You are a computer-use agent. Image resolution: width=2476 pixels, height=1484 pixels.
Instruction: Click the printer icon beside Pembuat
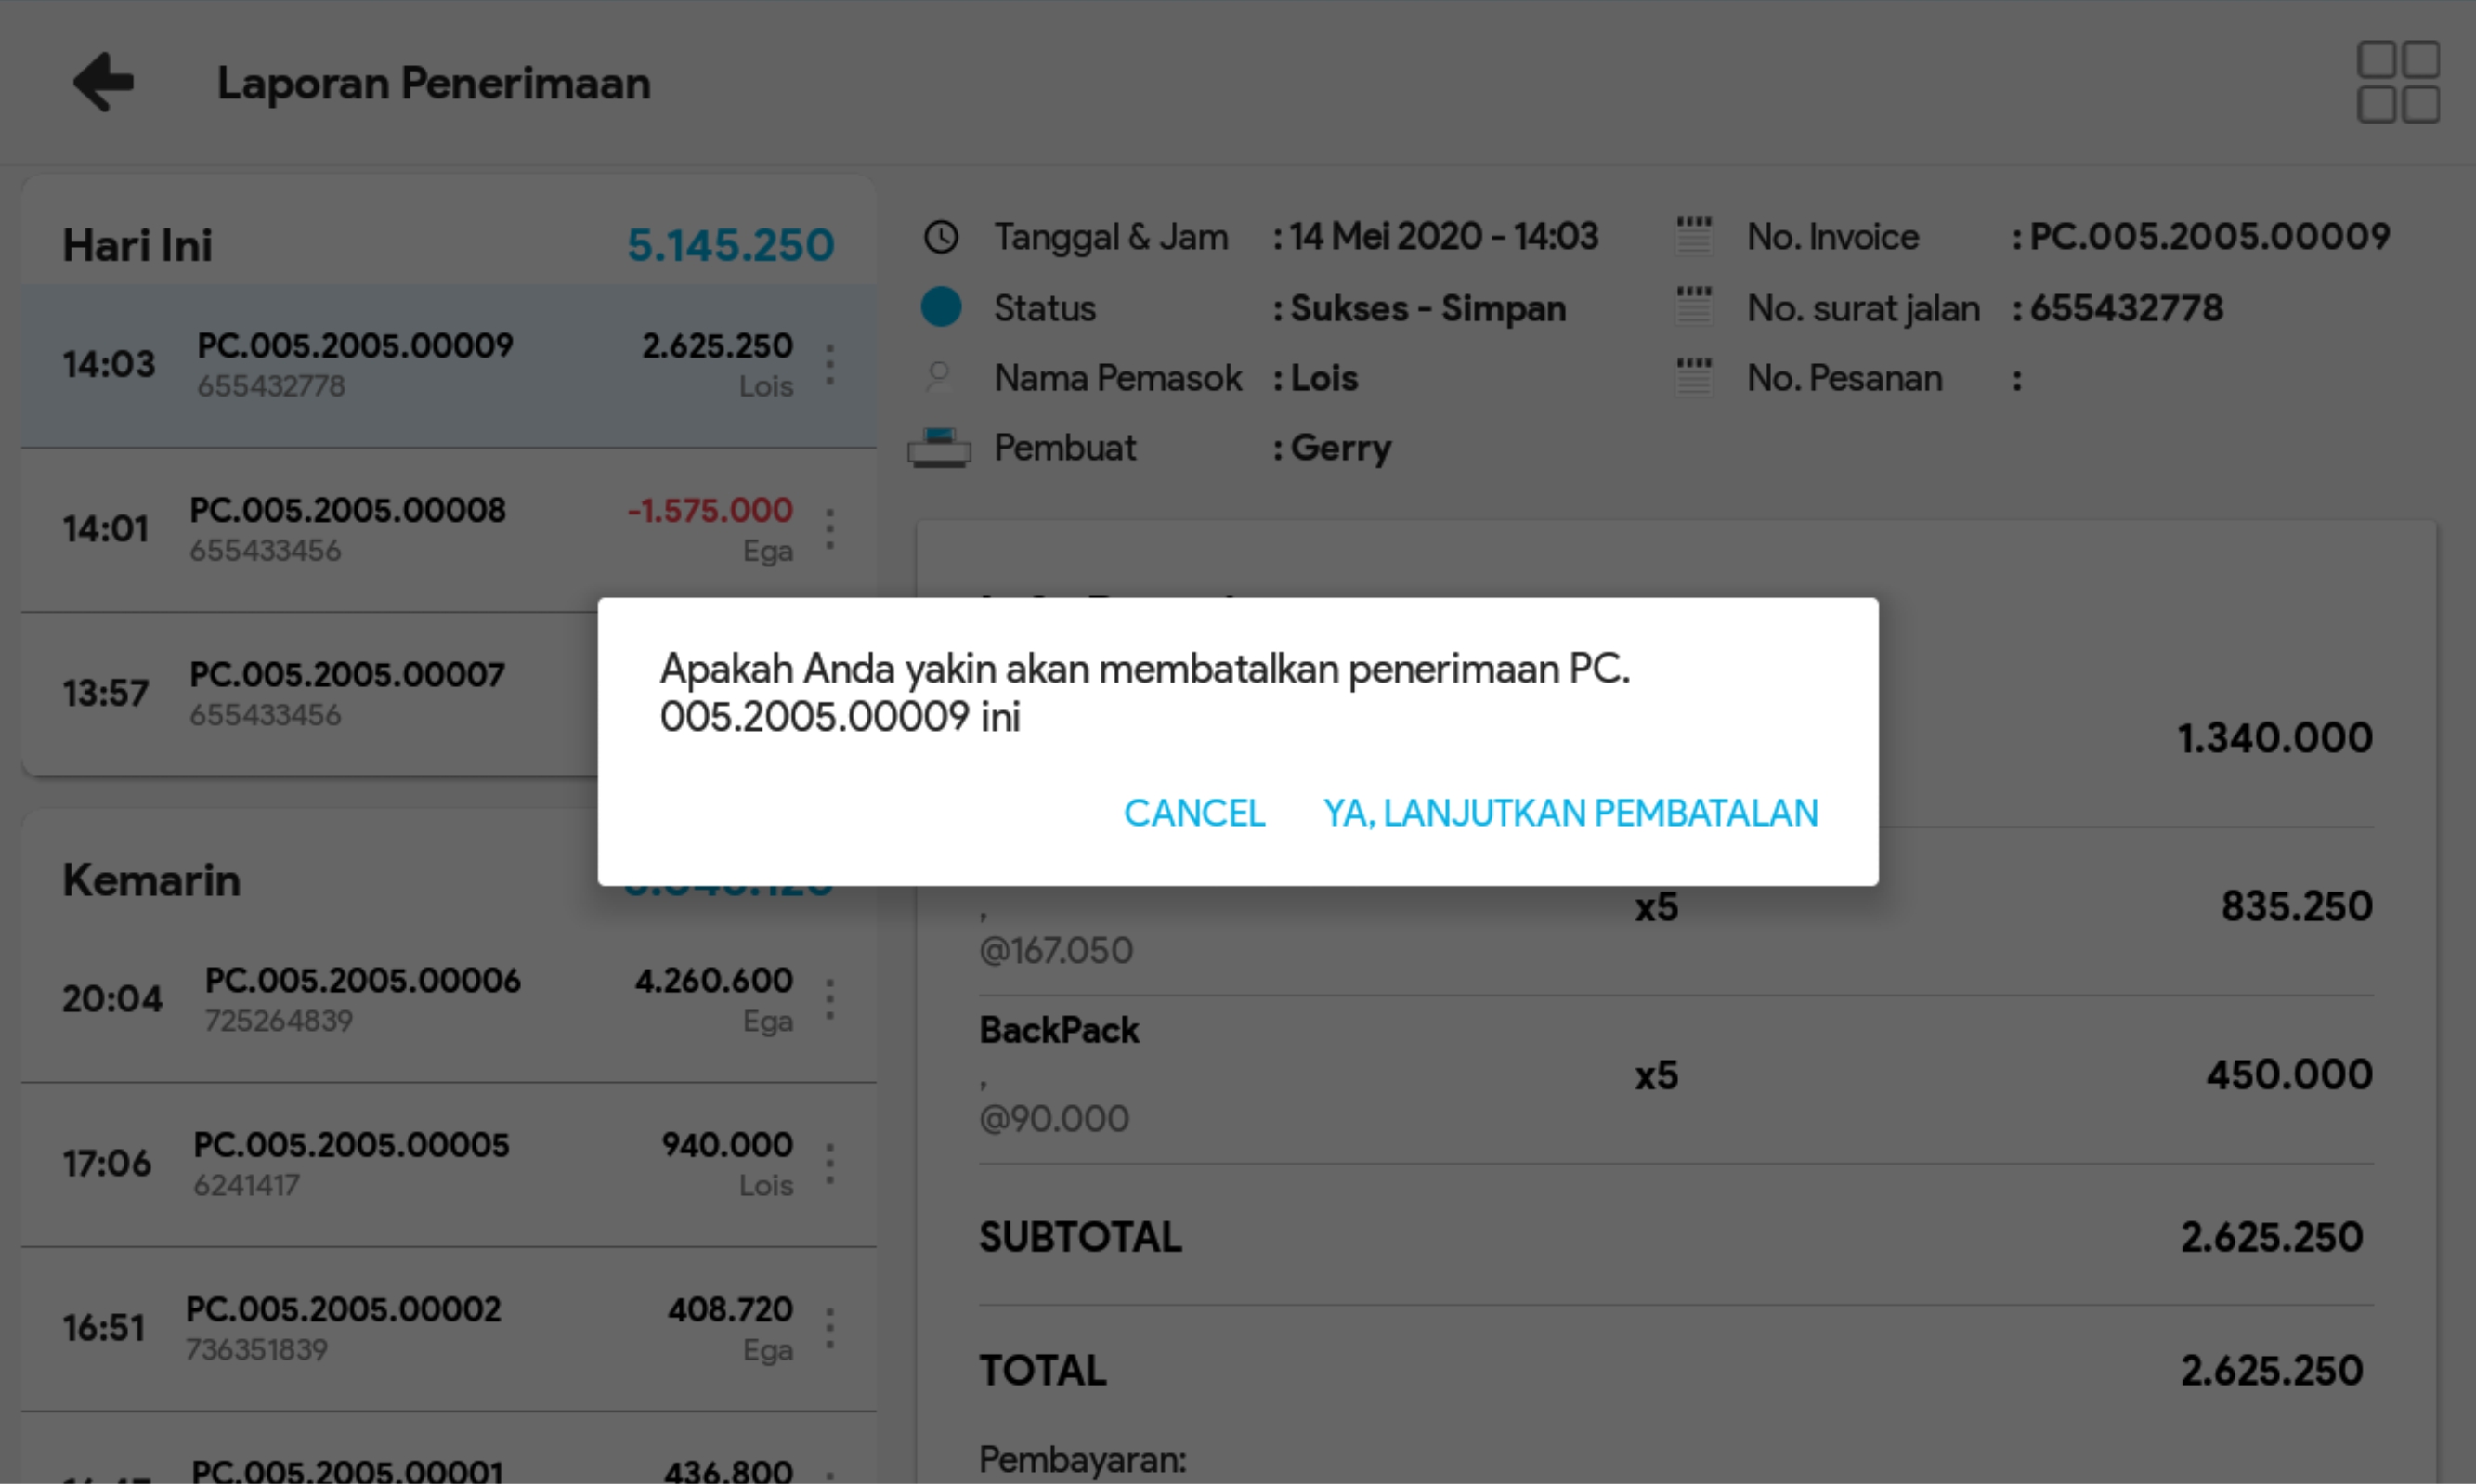(938, 447)
